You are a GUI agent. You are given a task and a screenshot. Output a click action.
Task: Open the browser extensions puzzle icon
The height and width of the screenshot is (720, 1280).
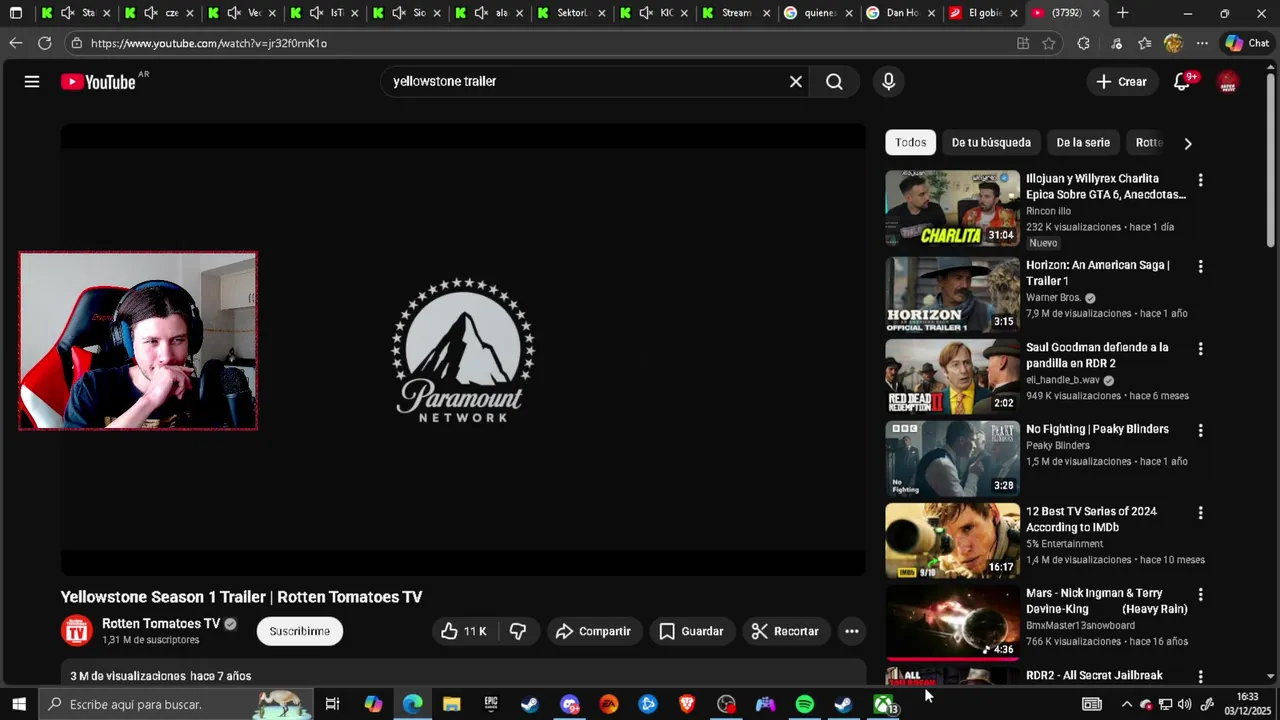click(1083, 43)
